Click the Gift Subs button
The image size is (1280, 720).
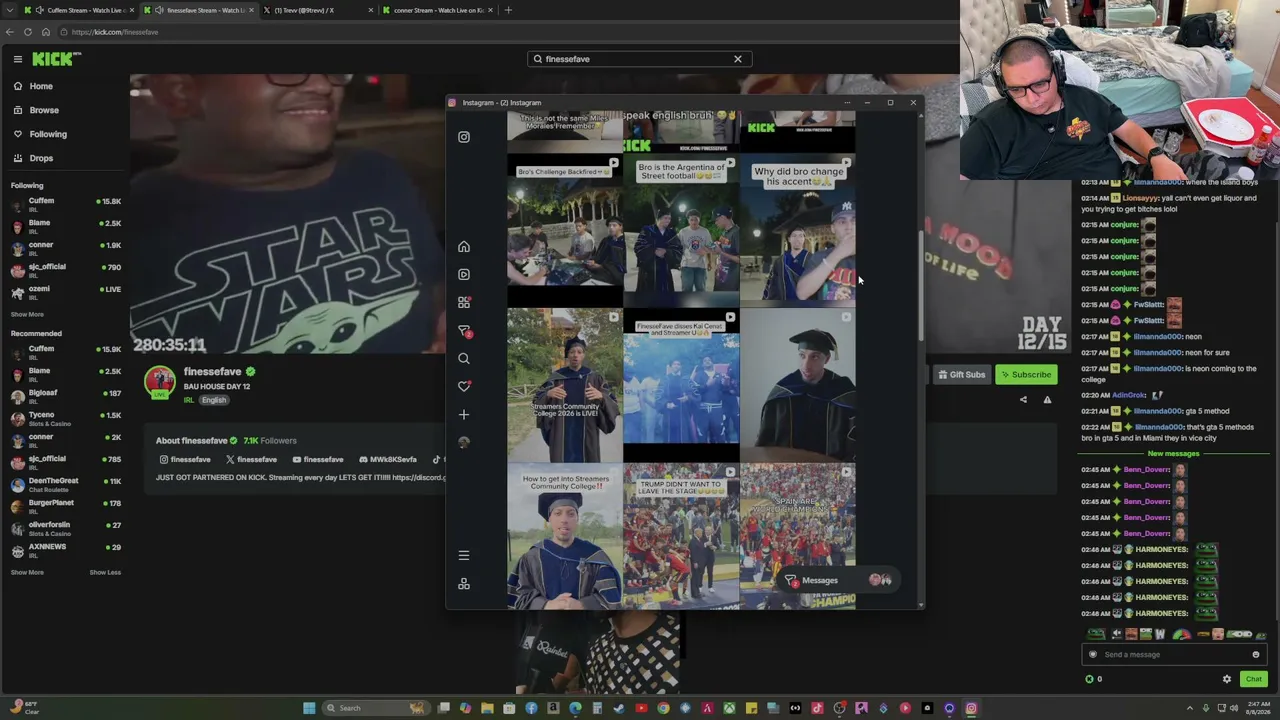(x=961, y=375)
